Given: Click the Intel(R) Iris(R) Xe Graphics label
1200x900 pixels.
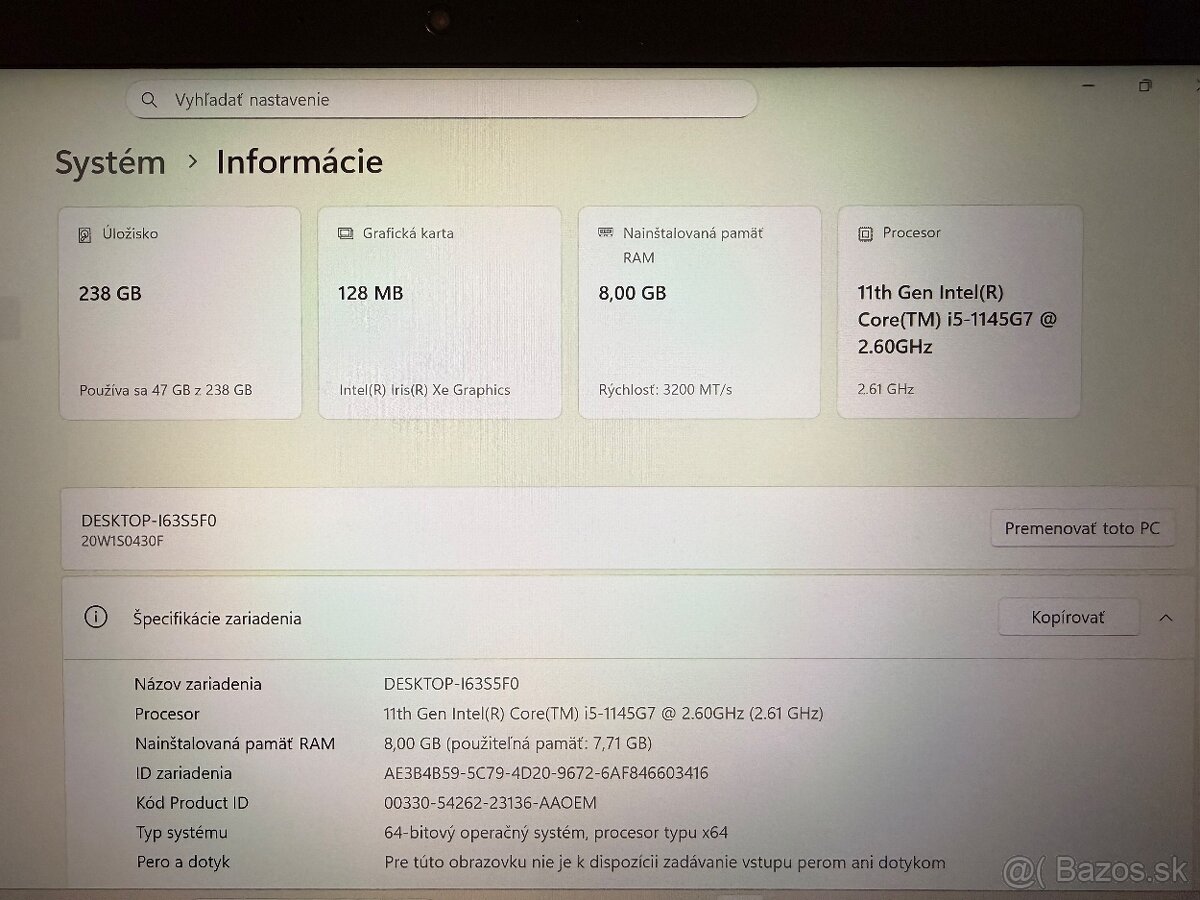Looking at the screenshot, I should click(x=422, y=389).
